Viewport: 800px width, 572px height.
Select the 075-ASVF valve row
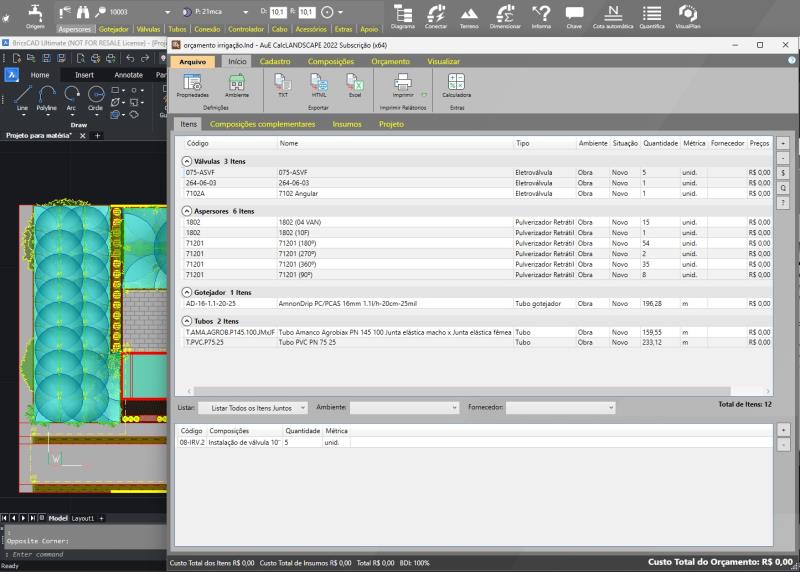(477, 172)
